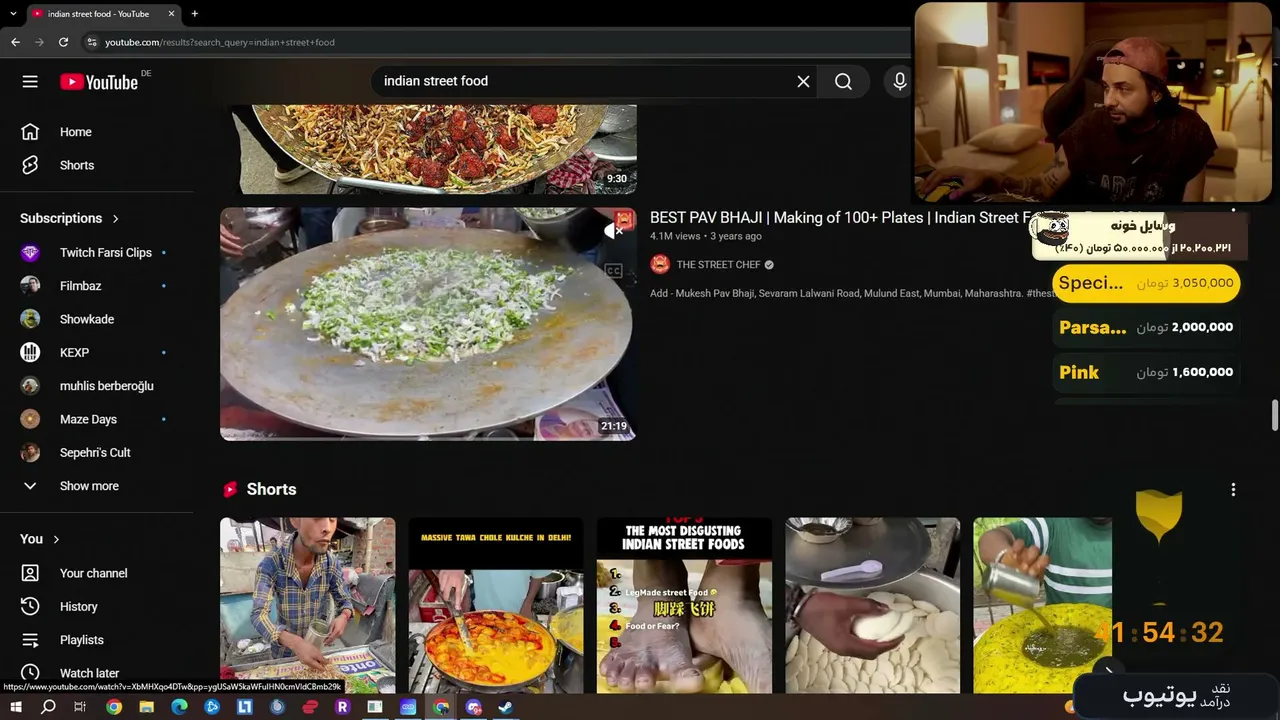Click the magnifier search button
Screen dimensions: 1280x720
point(843,82)
